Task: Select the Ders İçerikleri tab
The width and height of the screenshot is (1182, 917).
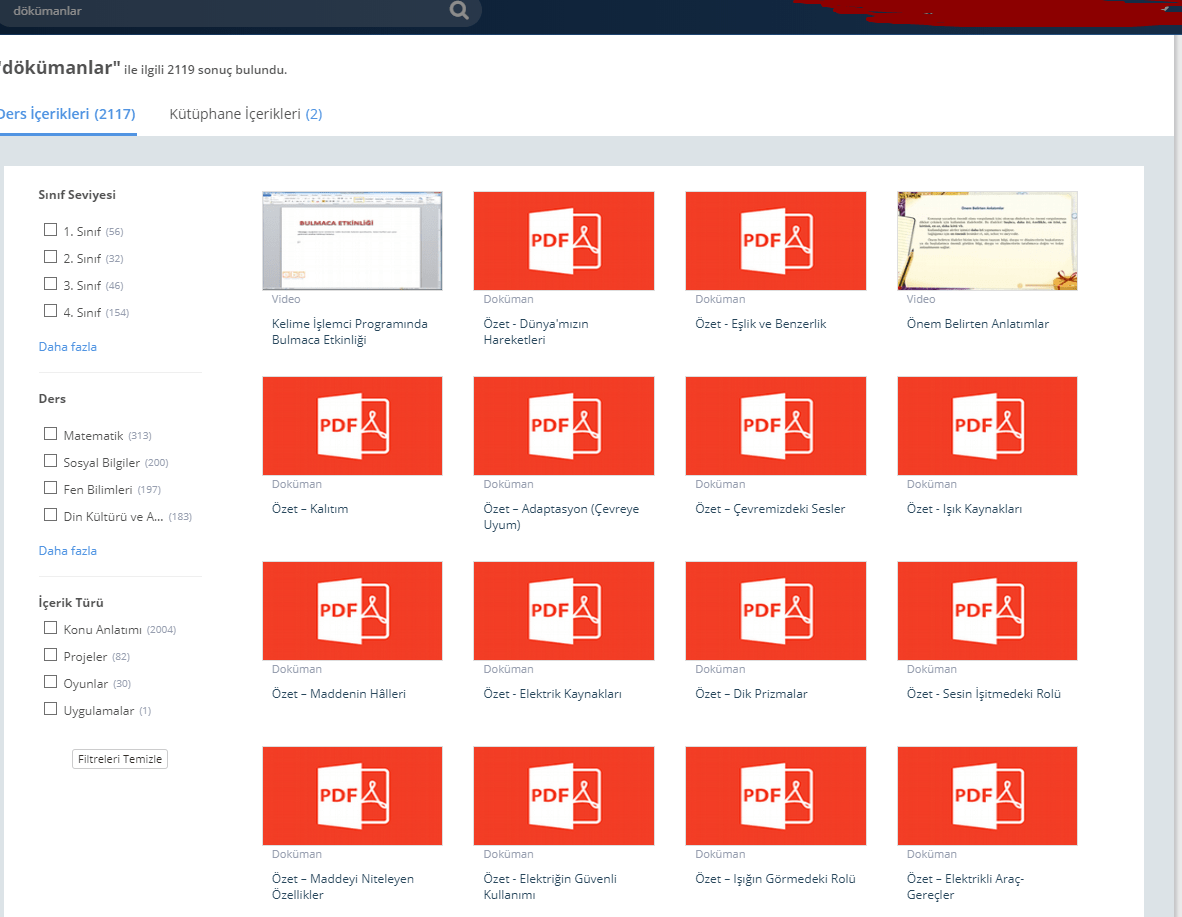Action: click(67, 114)
